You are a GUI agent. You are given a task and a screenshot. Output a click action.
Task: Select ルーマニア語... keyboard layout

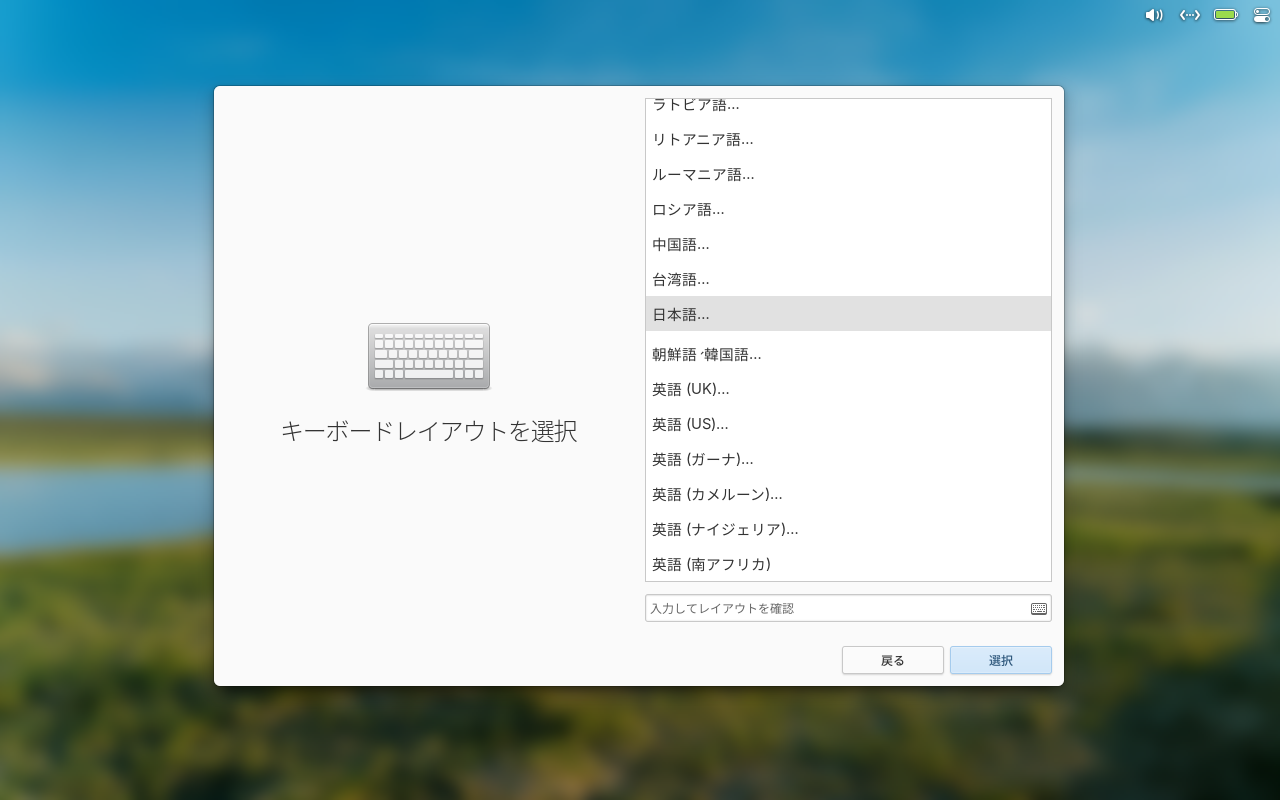[x=848, y=174]
